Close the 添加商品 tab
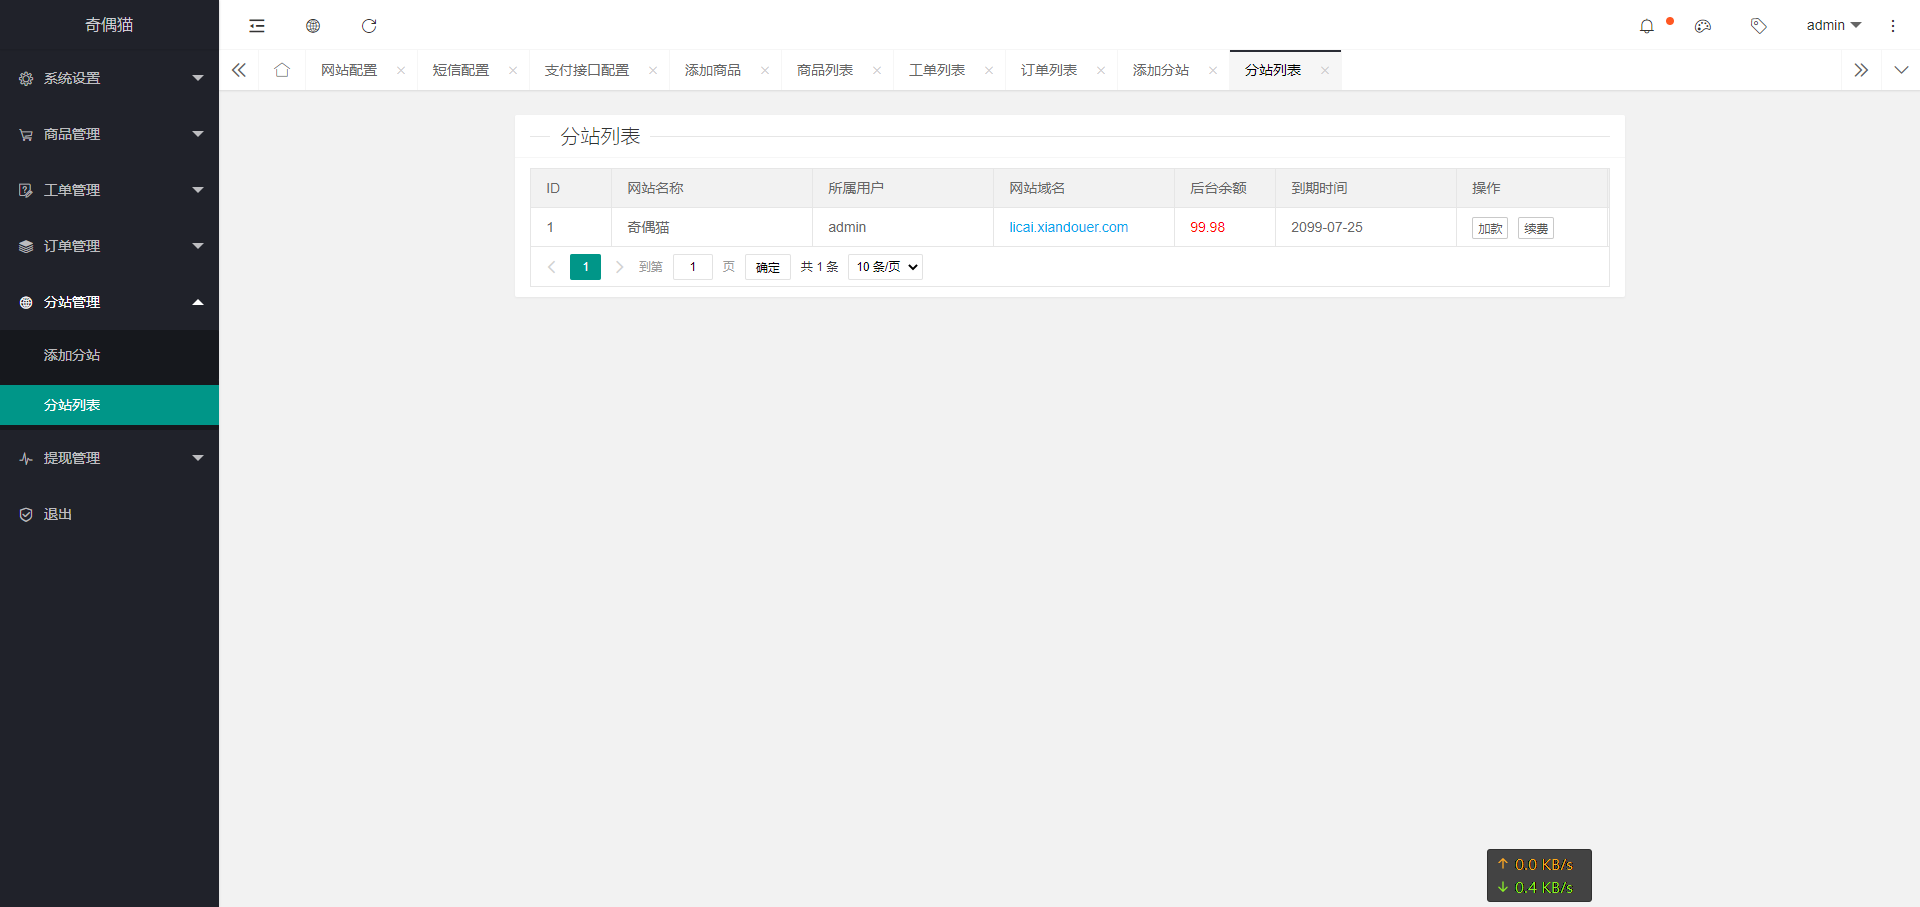The width and height of the screenshot is (1920, 907). (x=765, y=70)
